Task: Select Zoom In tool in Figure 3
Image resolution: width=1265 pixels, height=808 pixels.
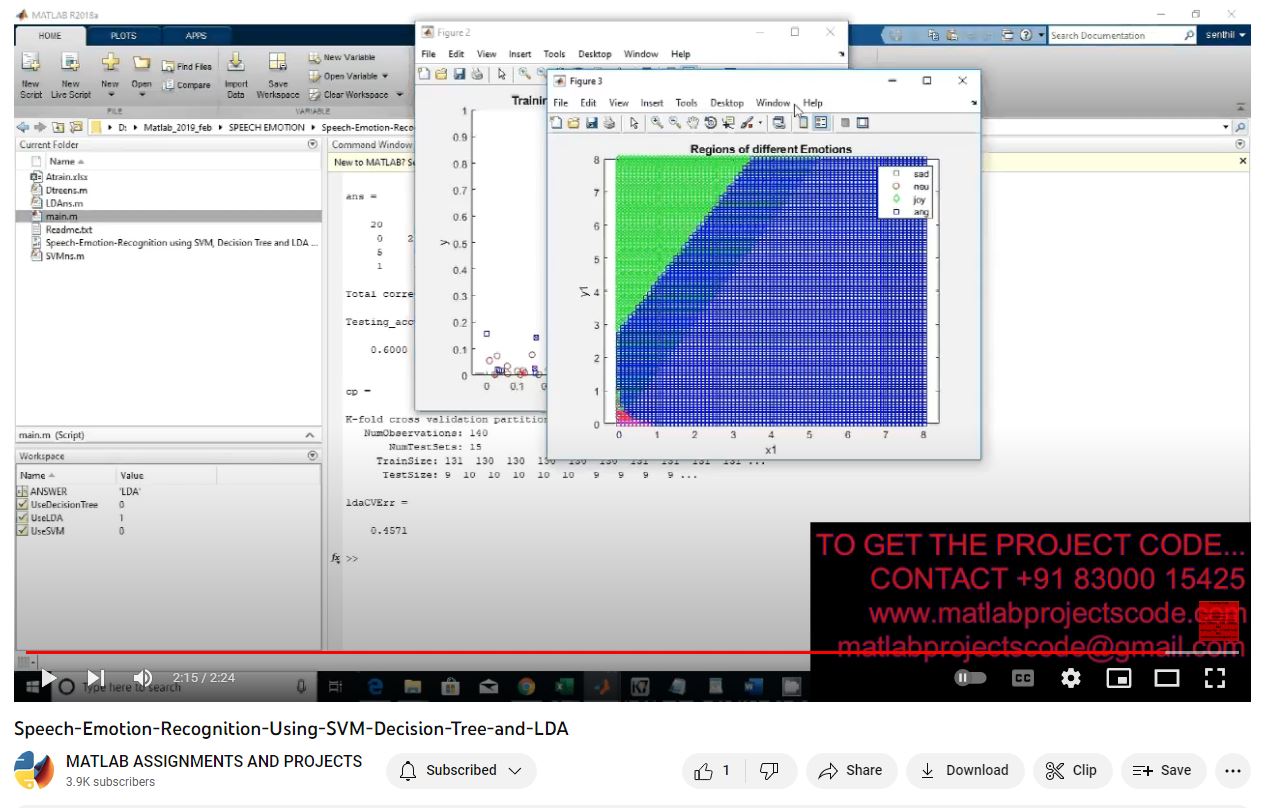Action: pyautogui.click(x=657, y=123)
